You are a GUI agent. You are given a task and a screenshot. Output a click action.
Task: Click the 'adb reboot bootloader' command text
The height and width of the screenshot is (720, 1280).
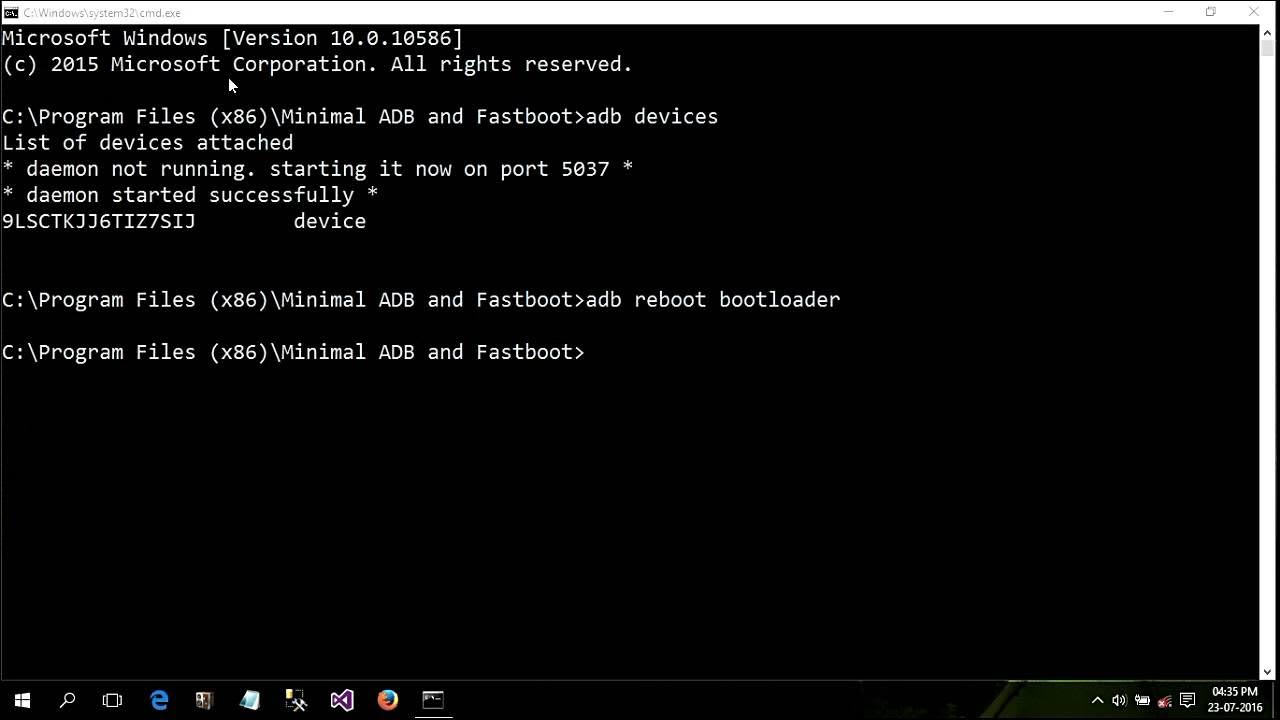pos(713,300)
